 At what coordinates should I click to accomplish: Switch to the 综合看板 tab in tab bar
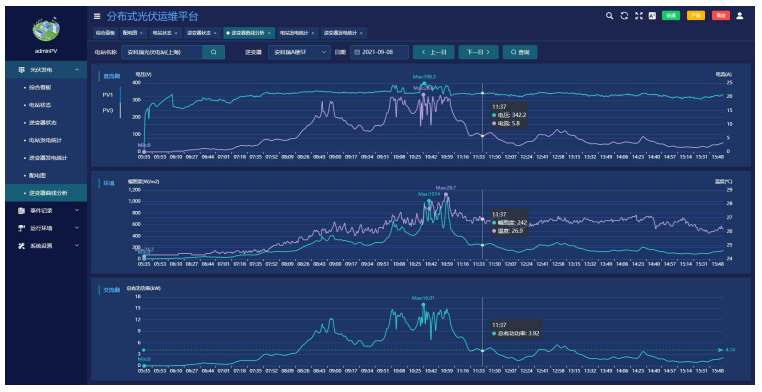[105, 33]
